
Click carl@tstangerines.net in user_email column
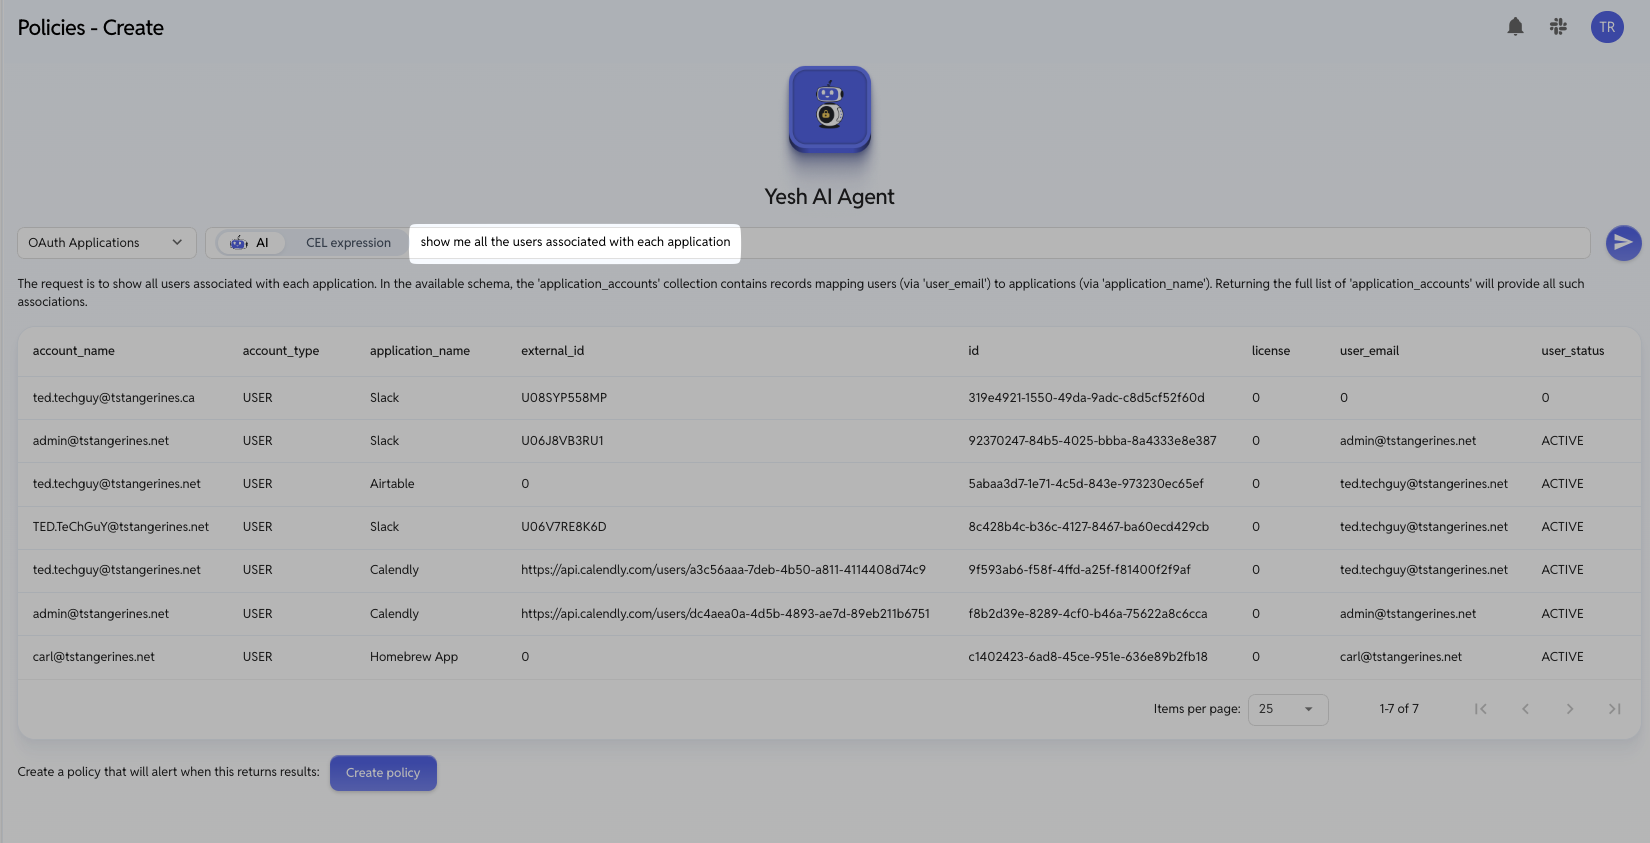click(x=1400, y=657)
